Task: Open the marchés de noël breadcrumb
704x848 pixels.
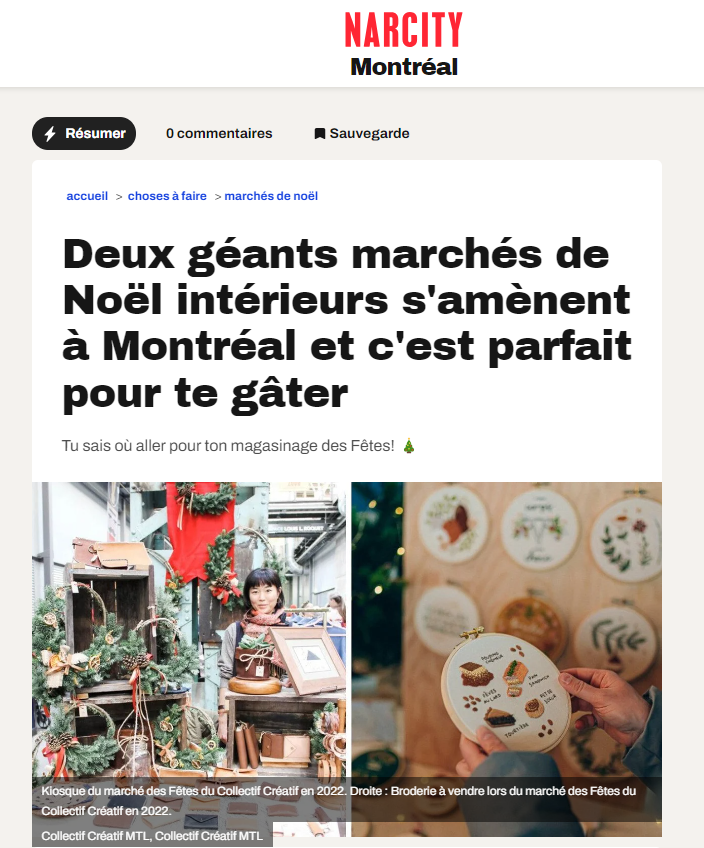Action: [x=271, y=196]
